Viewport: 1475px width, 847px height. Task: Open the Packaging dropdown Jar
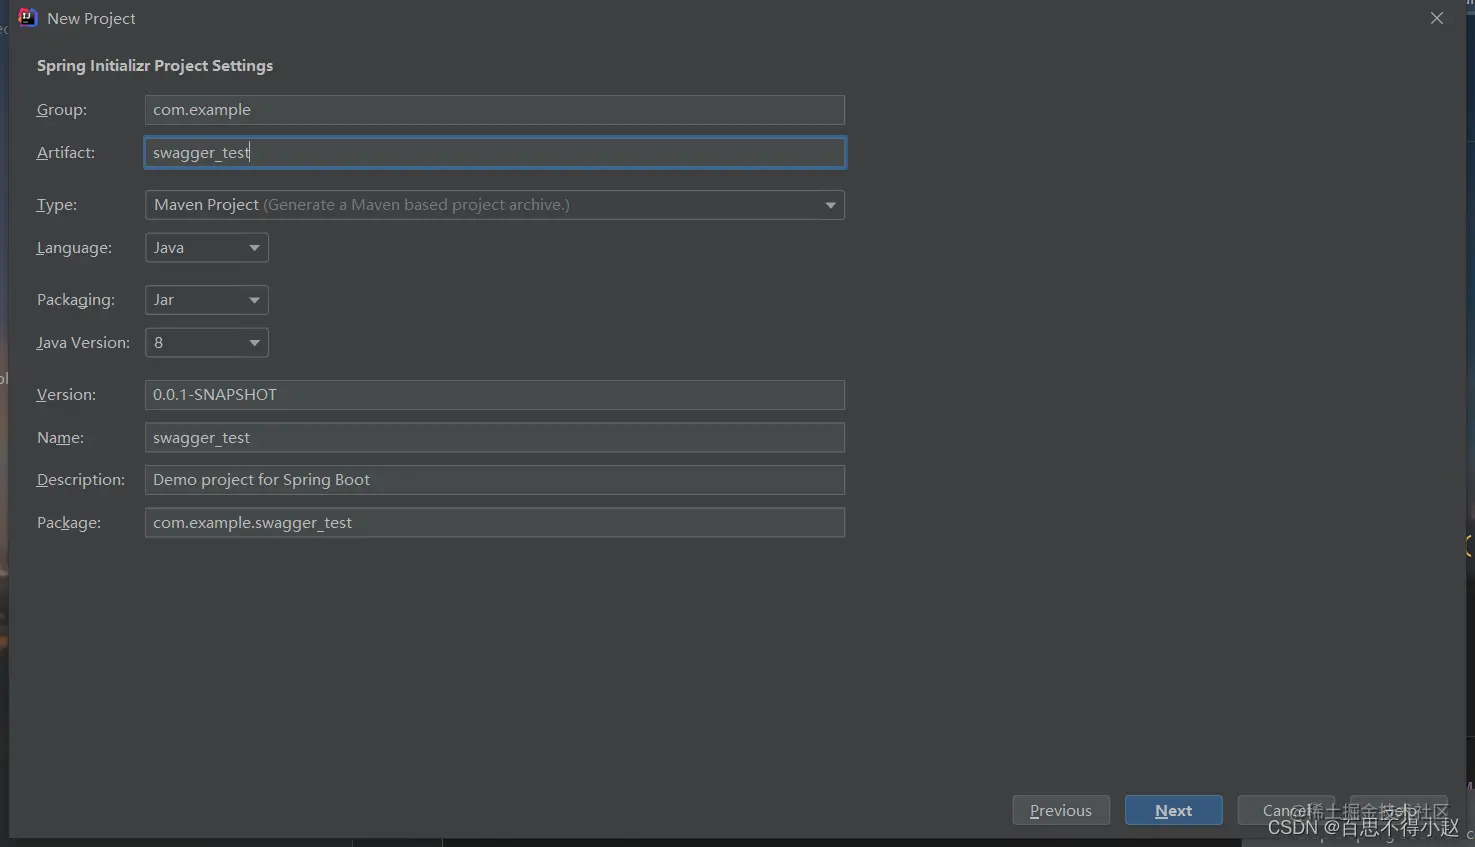tap(207, 300)
